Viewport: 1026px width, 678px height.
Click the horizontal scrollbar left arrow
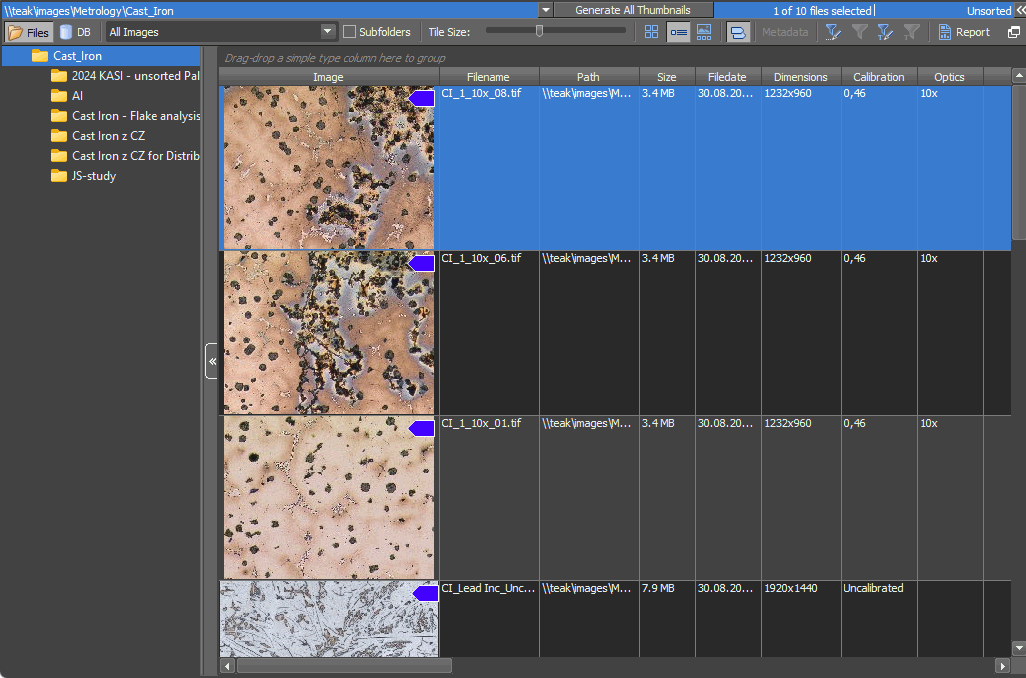(228, 666)
